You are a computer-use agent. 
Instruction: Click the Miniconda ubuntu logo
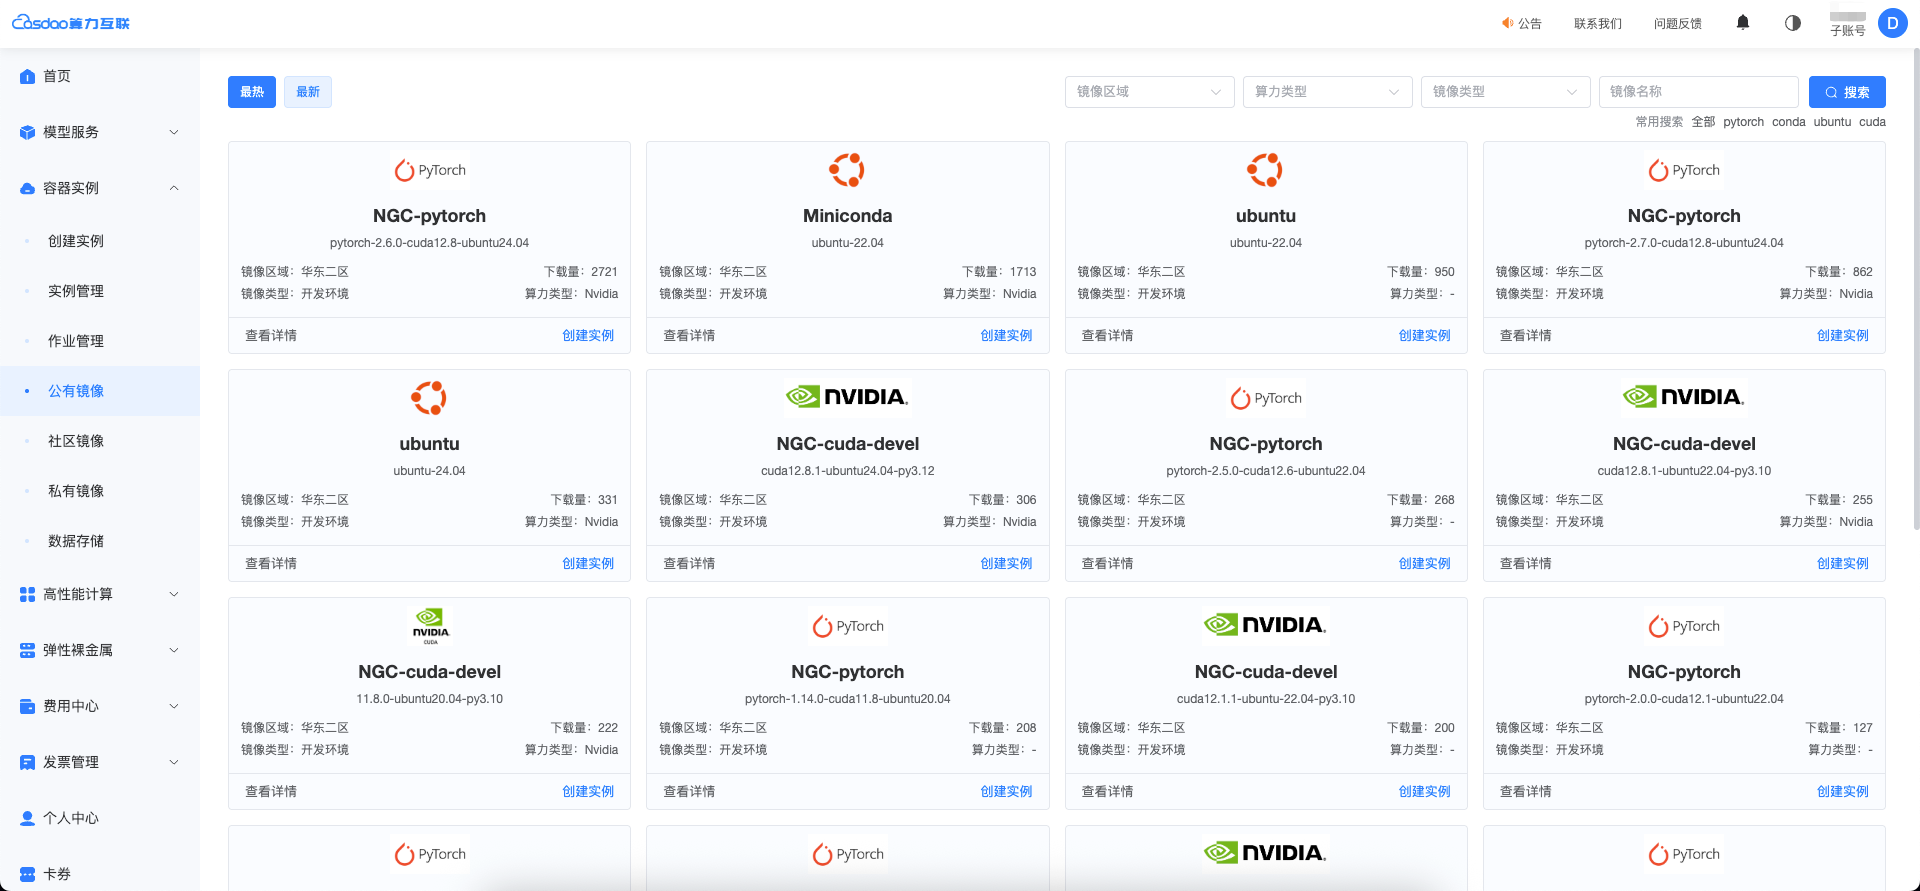[847, 170]
